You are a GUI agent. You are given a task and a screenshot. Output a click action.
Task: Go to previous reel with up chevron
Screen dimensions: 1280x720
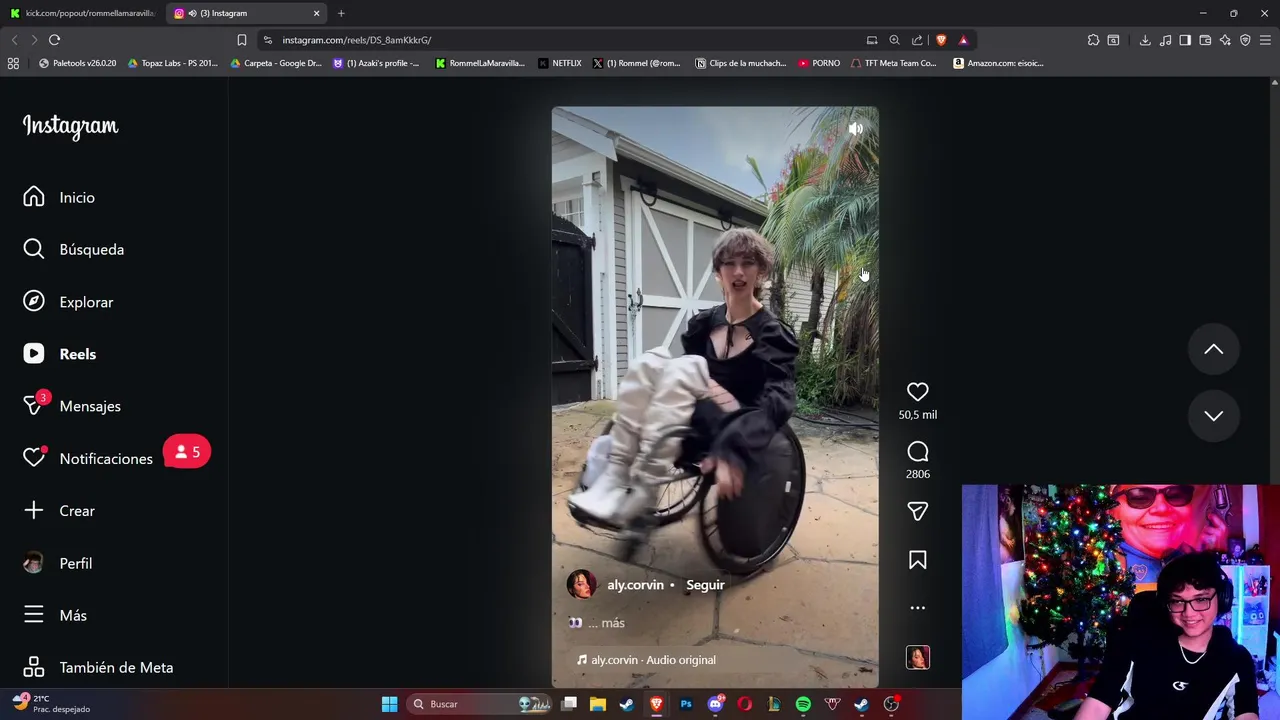(1213, 349)
